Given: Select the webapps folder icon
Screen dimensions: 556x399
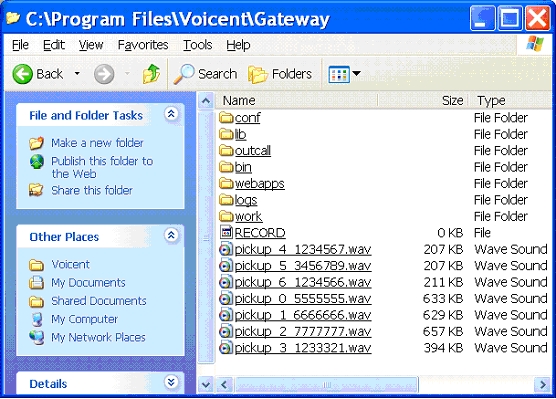Looking at the screenshot, I should tap(226, 183).
